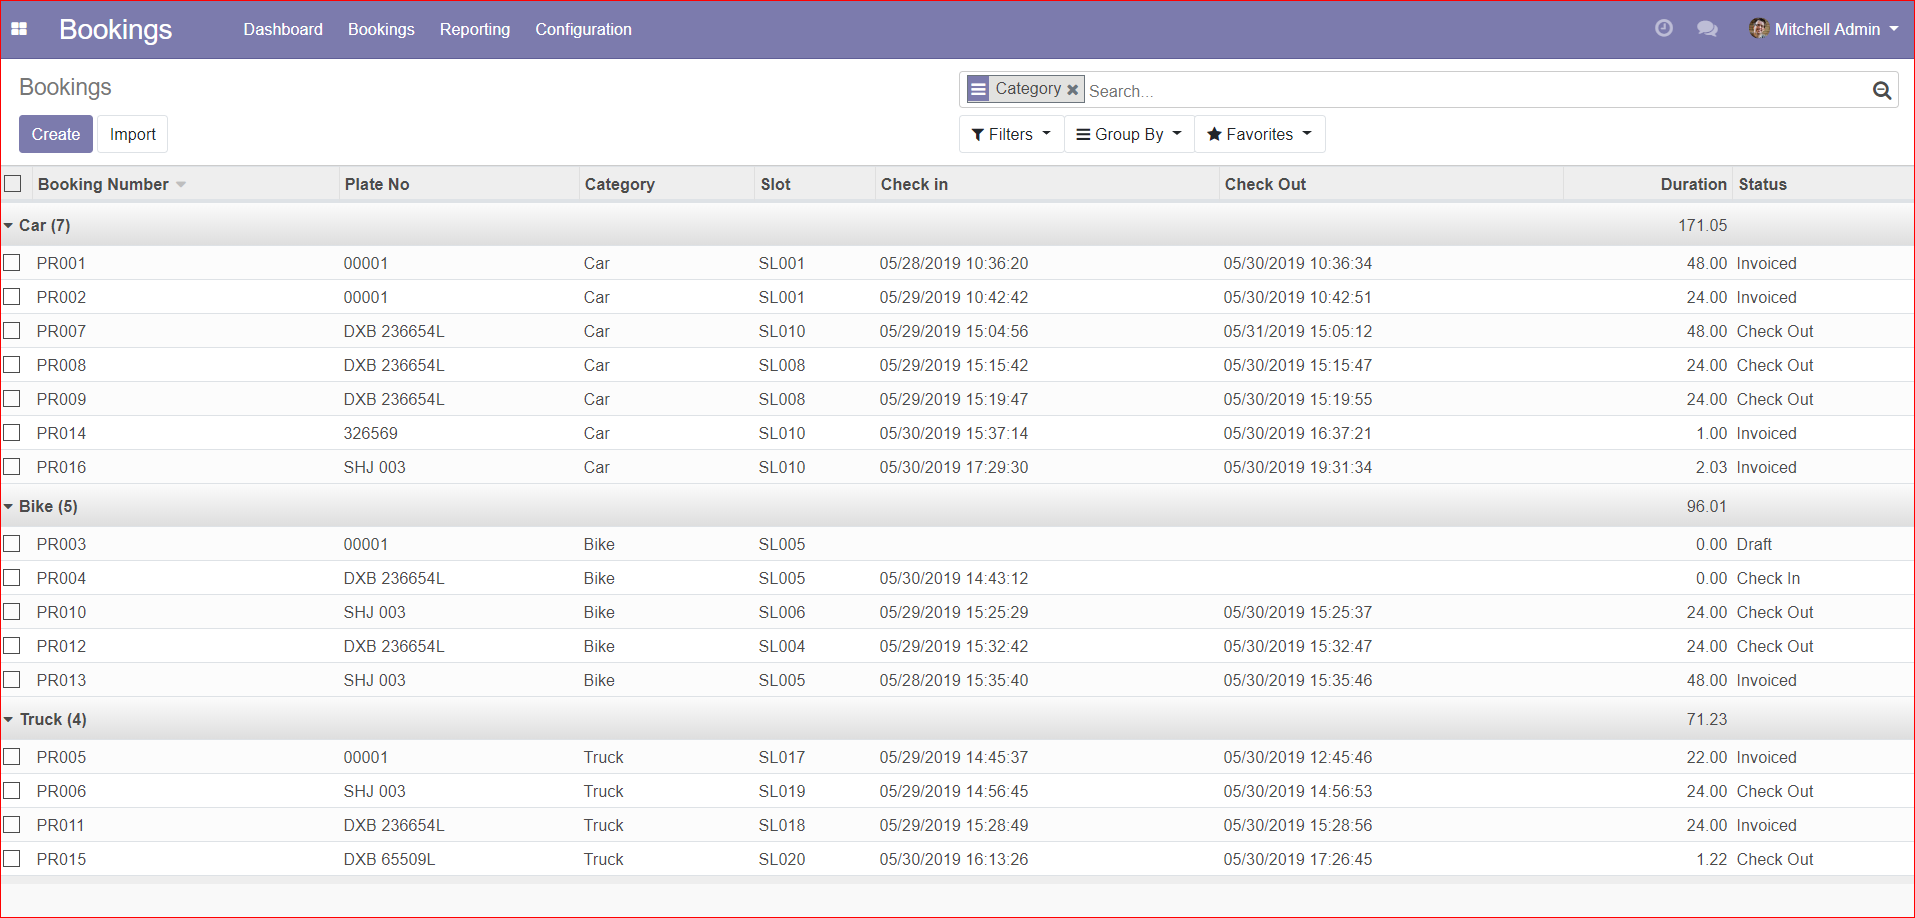Check the box for booking PR007
Viewport: 1915px width, 918px height.
tap(12, 331)
